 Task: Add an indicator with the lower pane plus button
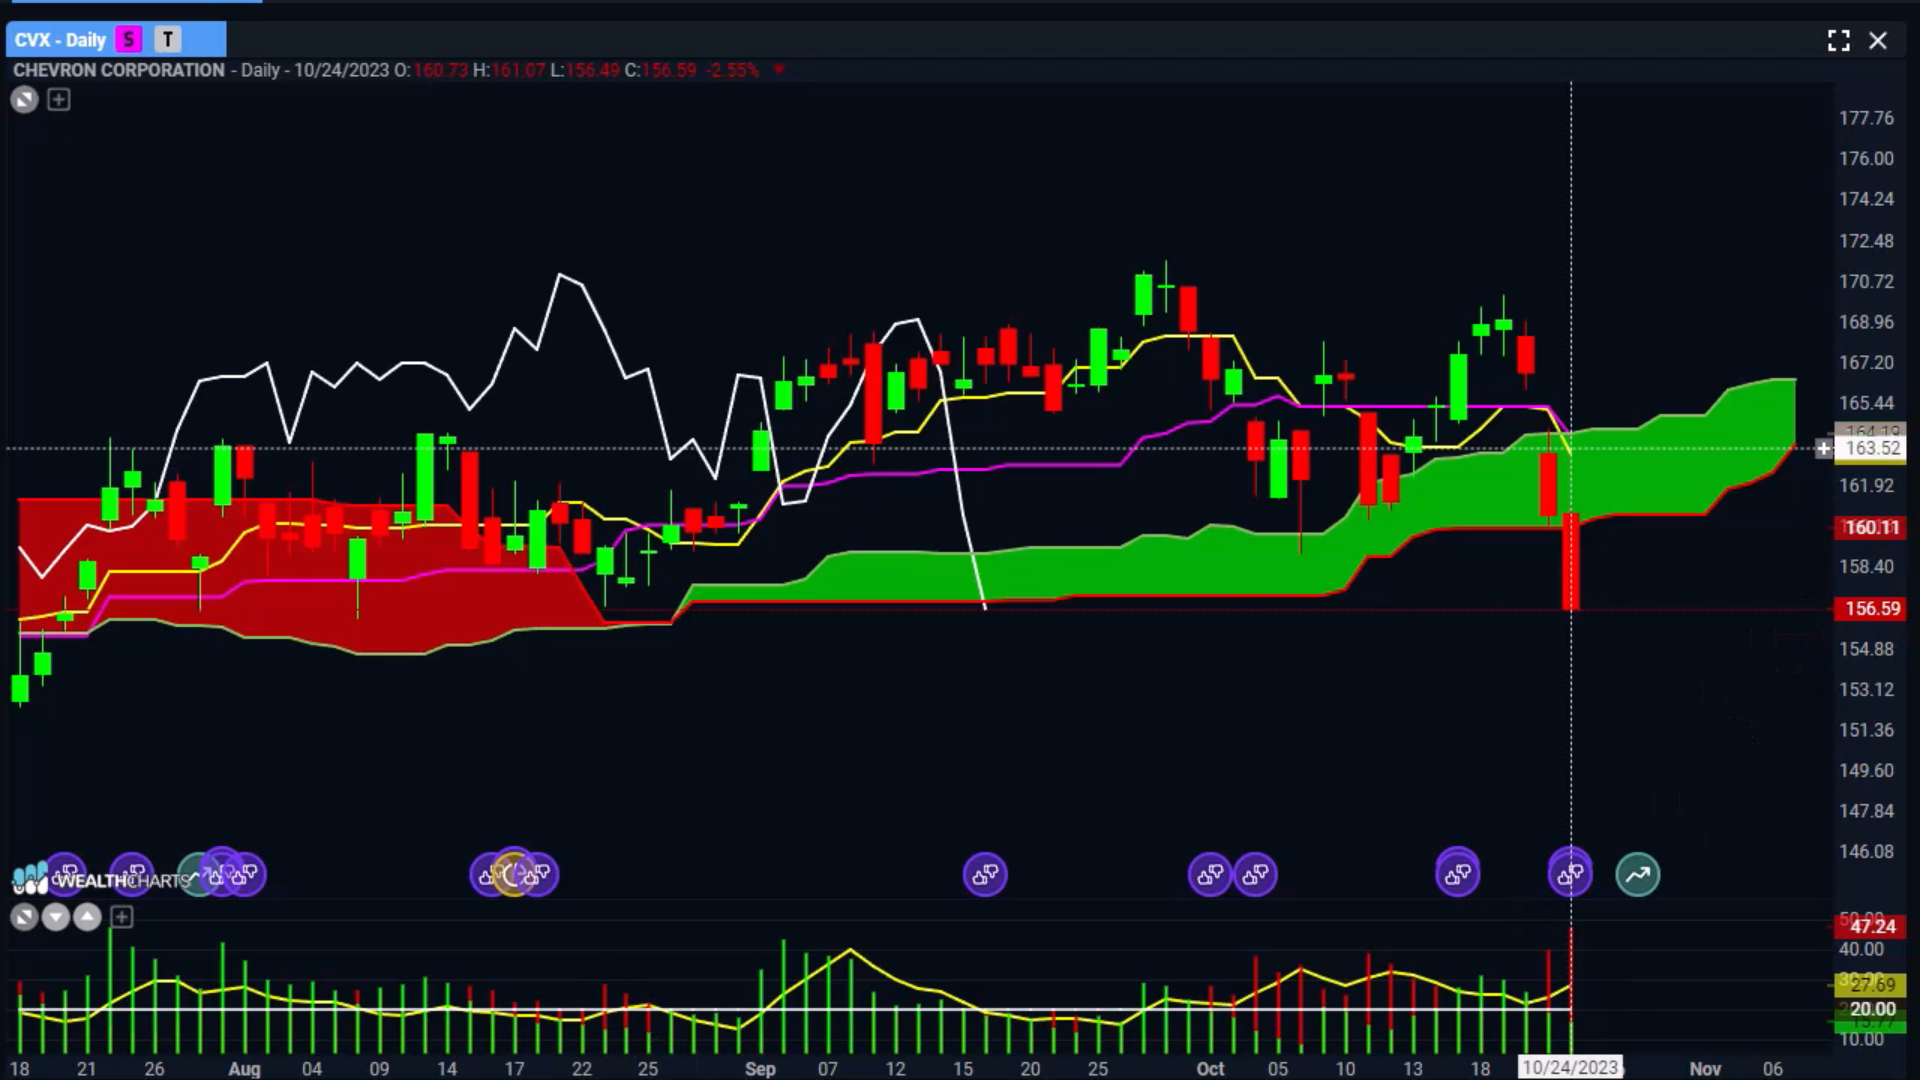pyautogui.click(x=122, y=917)
